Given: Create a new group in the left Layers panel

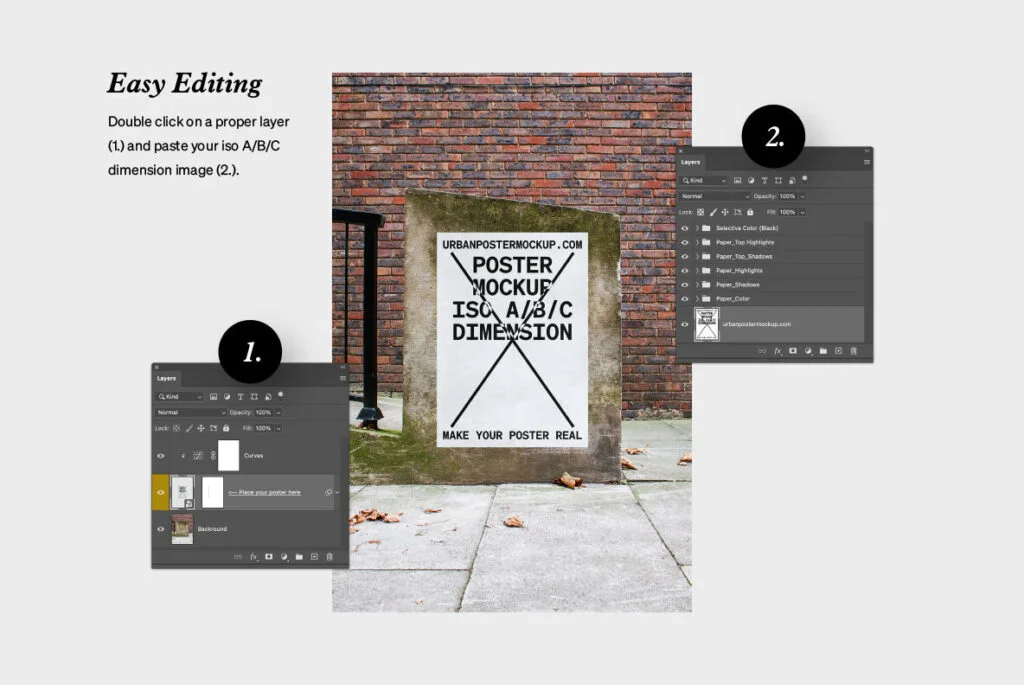Looking at the screenshot, I should click(x=299, y=556).
